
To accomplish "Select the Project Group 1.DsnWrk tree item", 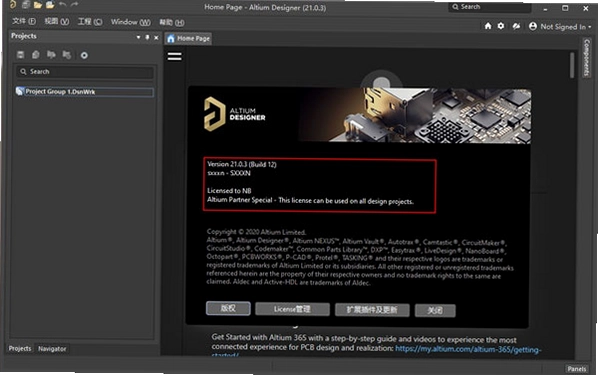I will (85, 92).
